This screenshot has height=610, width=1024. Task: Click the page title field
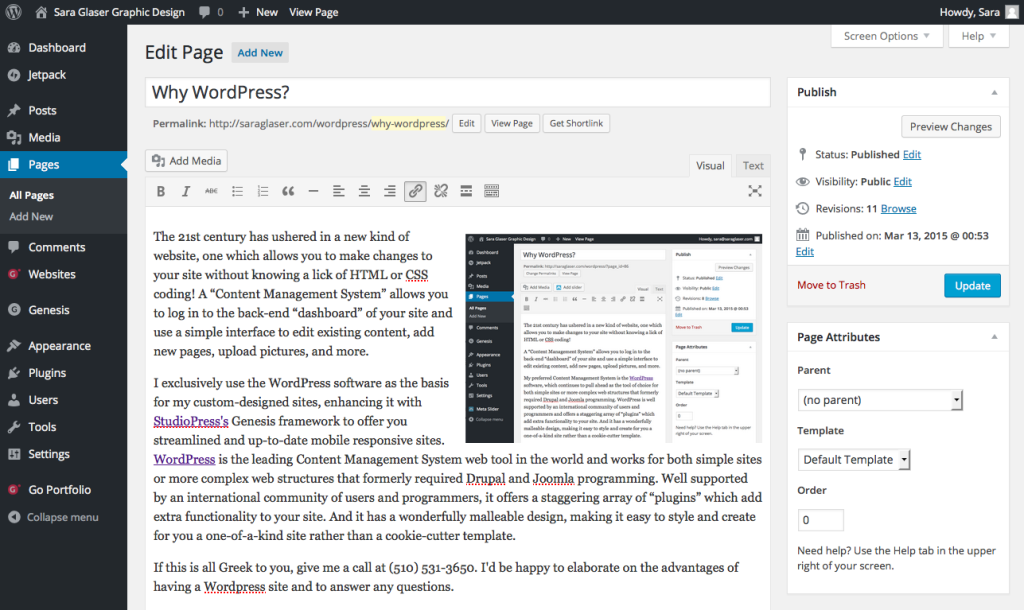coord(458,92)
